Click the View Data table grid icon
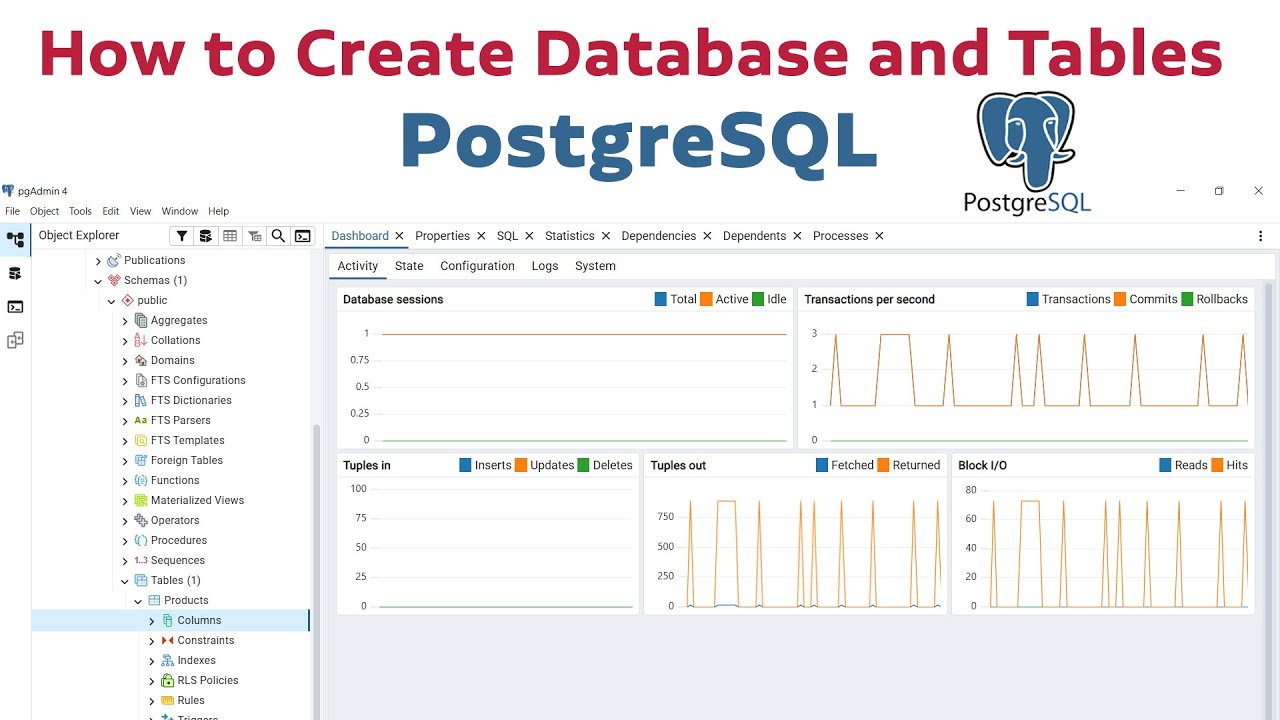 pos(230,236)
